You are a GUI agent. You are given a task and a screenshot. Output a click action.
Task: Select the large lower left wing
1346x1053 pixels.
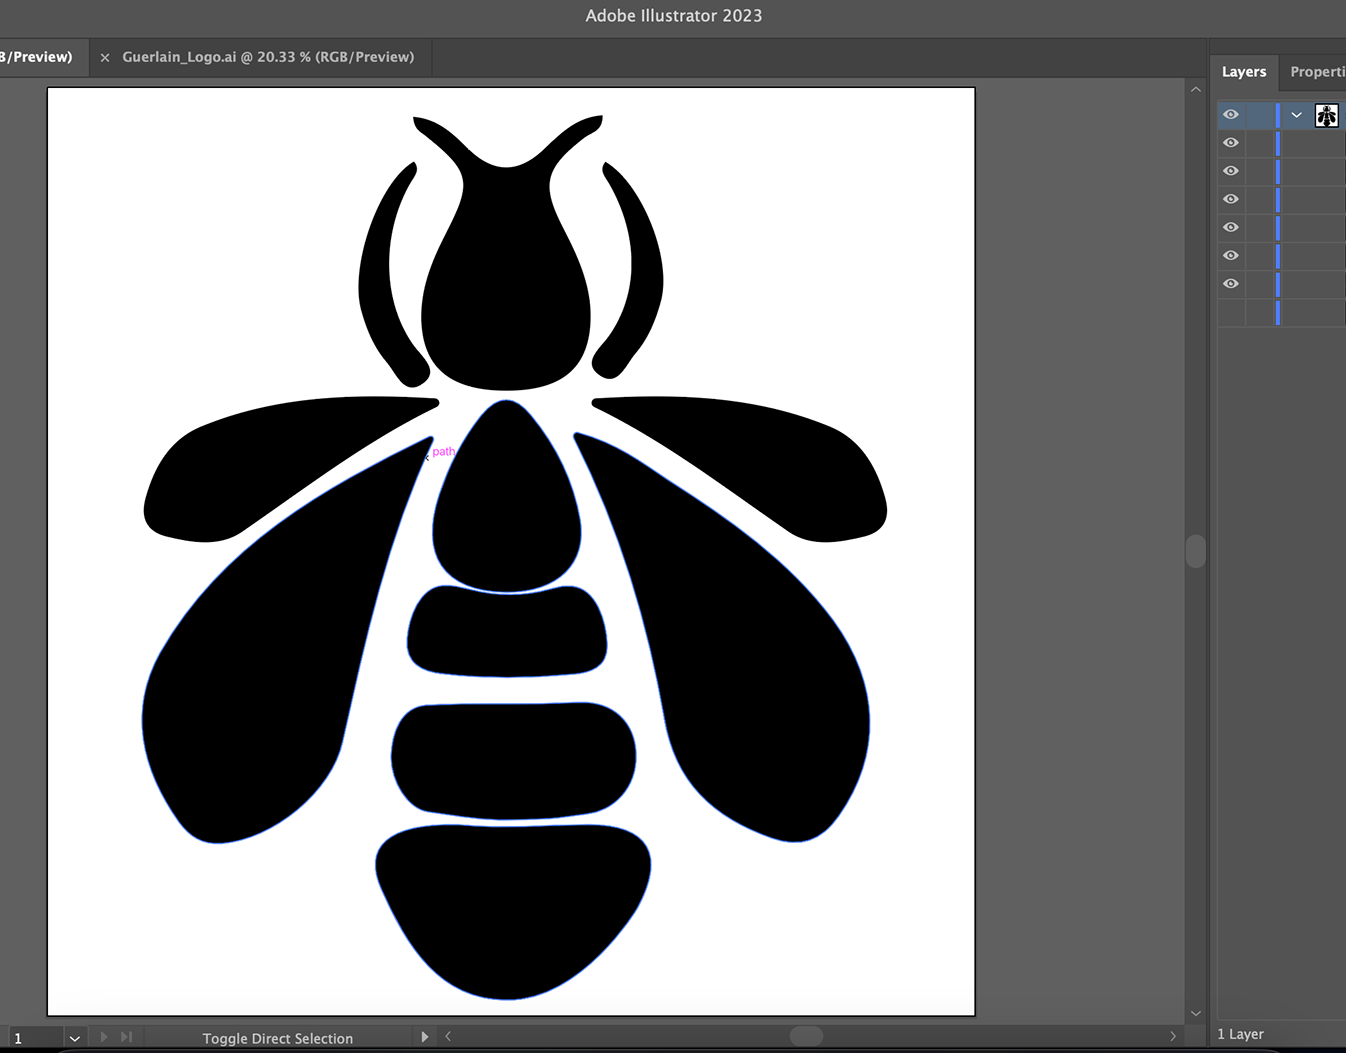pyautogui.click(x=270, y=660)
